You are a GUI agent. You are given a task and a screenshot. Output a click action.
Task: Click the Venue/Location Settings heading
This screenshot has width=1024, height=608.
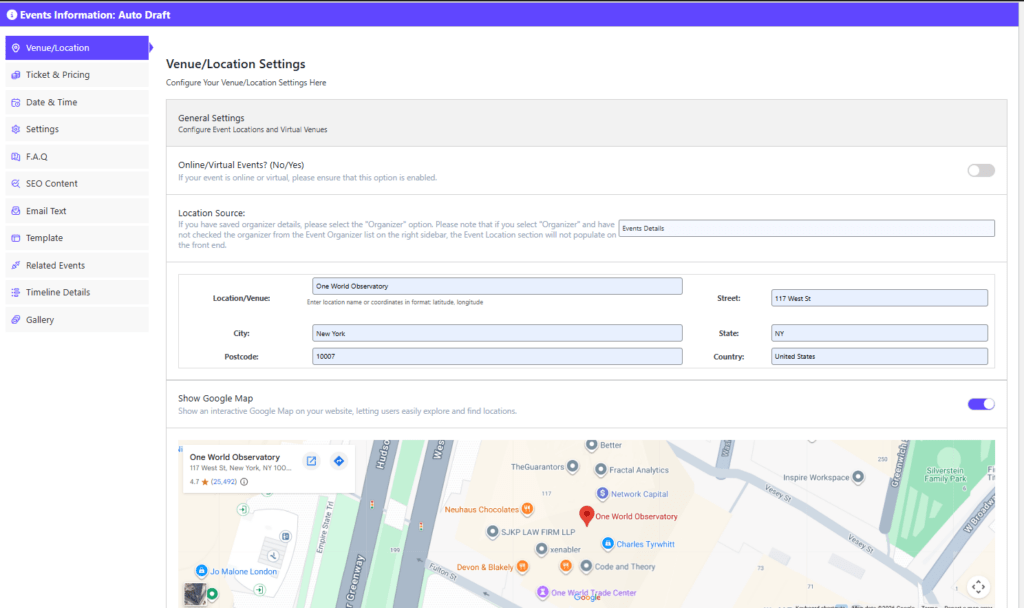(236, 64)
